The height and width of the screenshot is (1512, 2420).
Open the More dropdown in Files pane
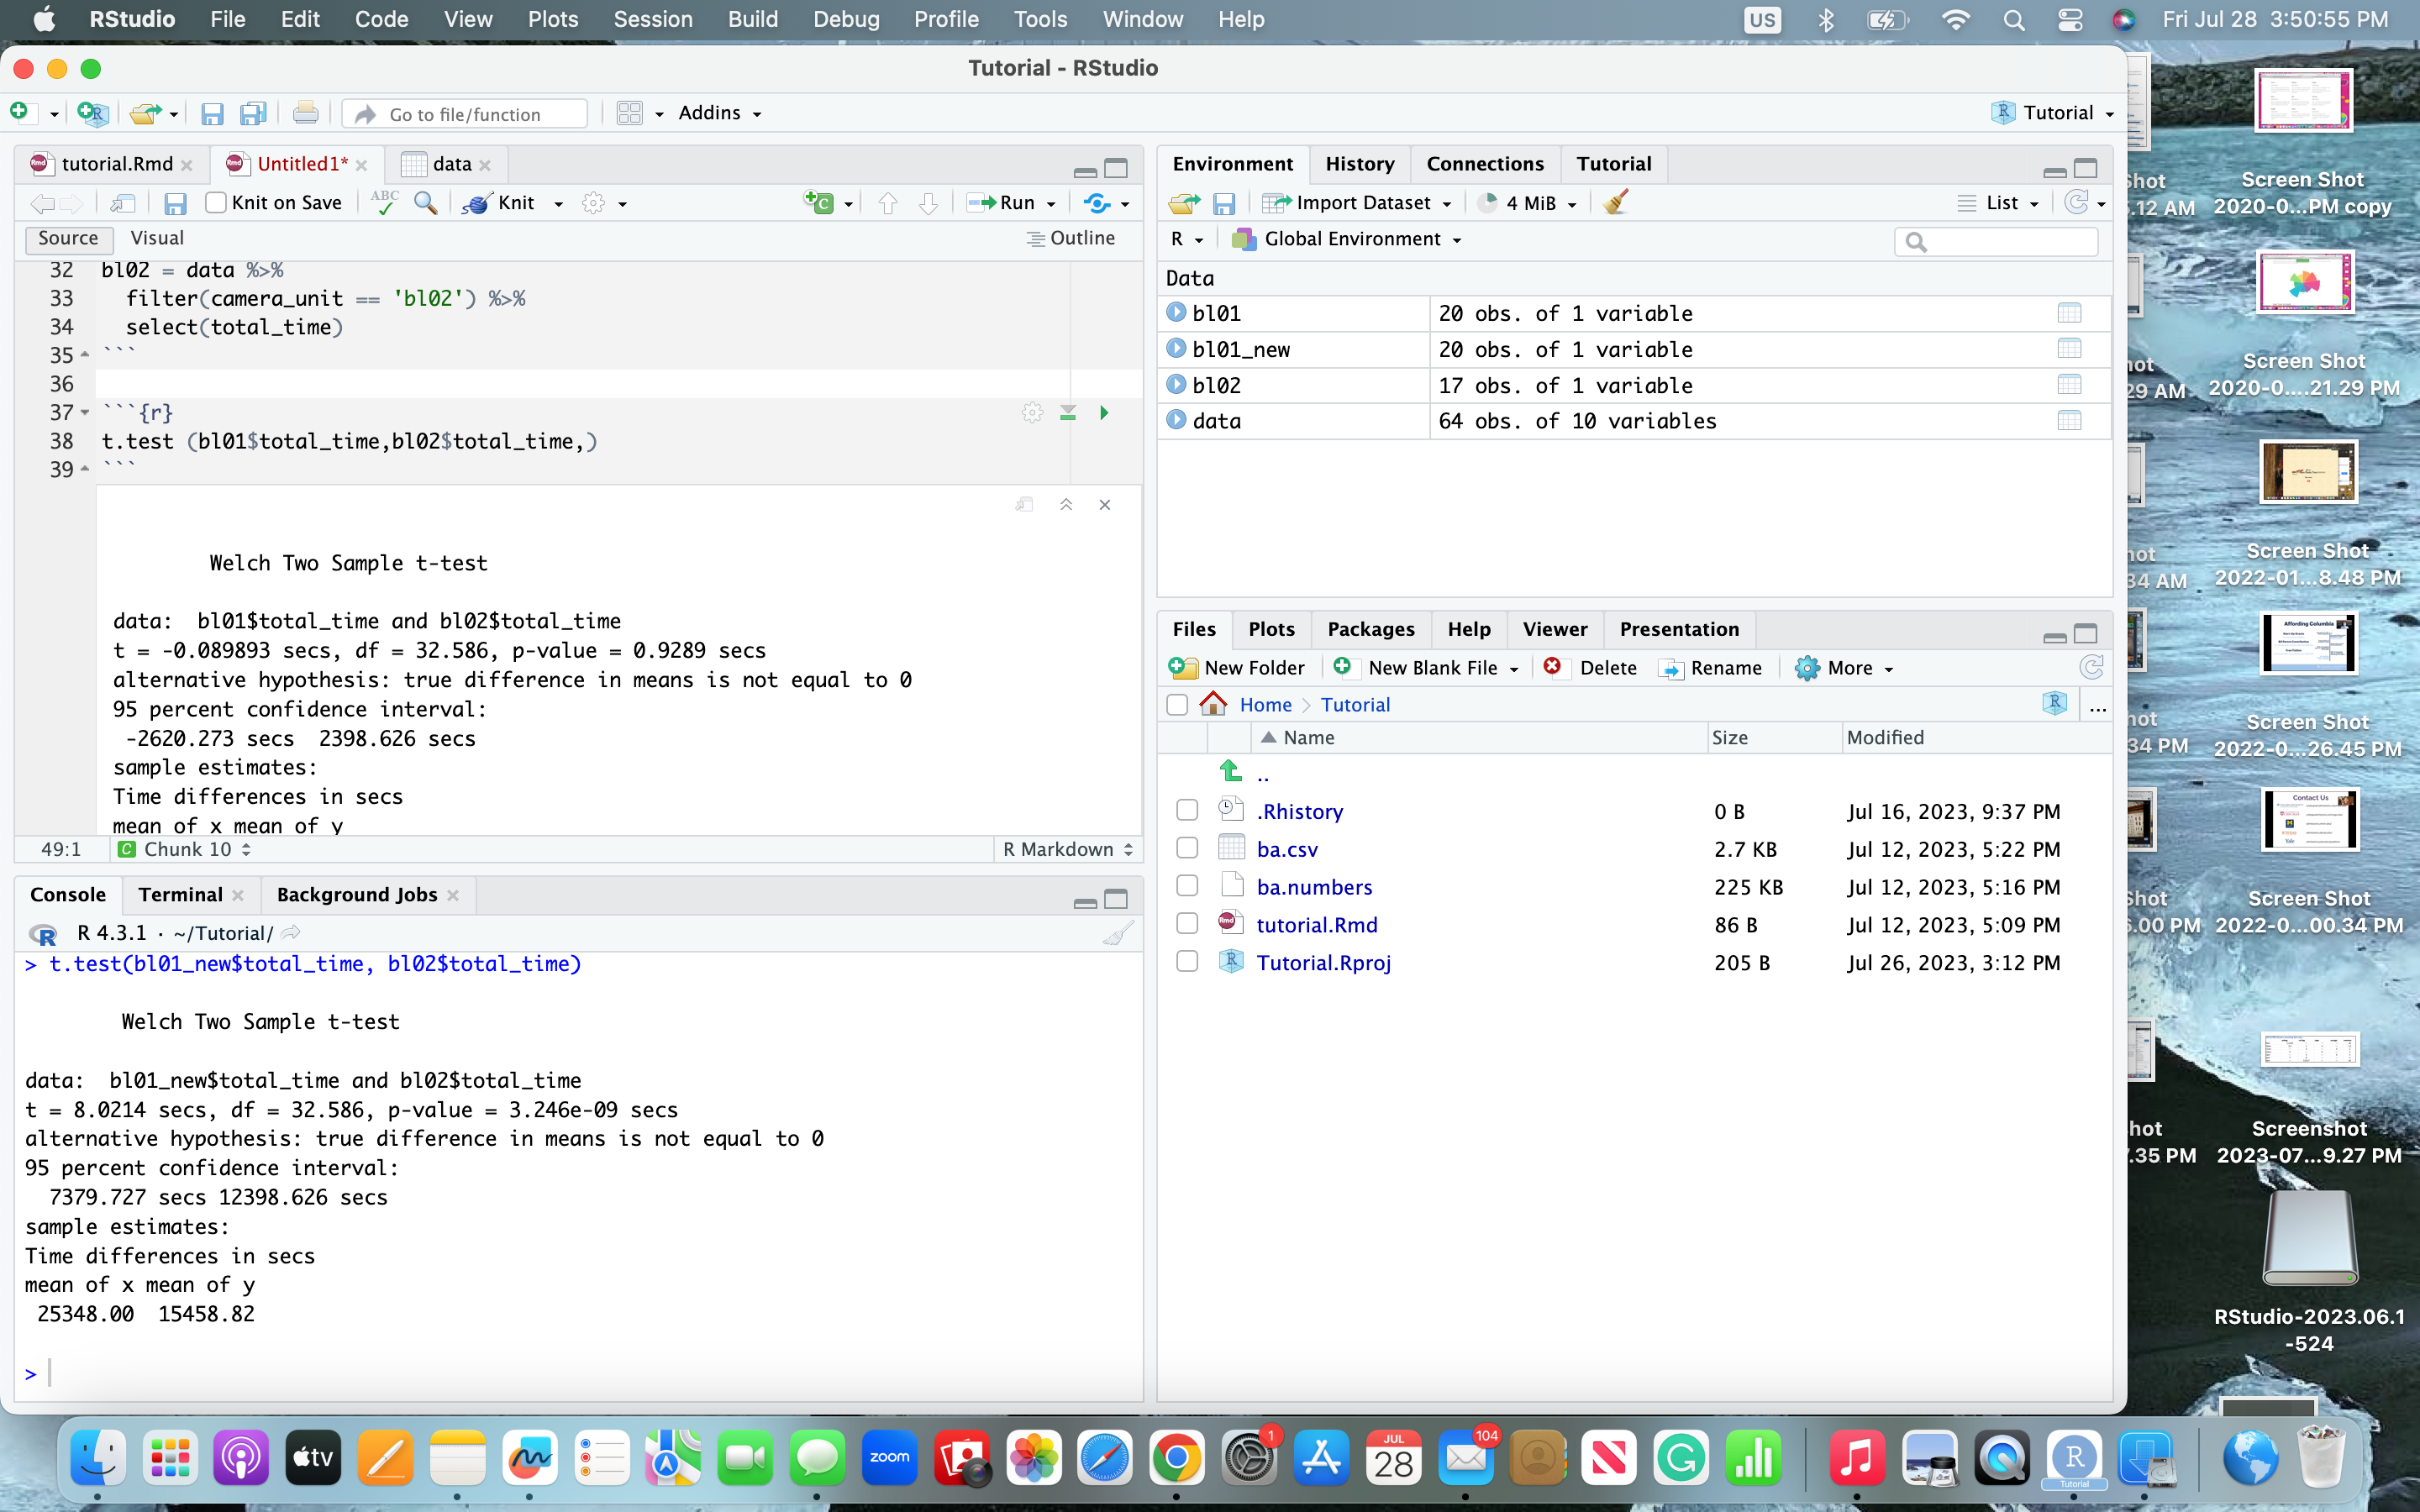[1845, 668]
